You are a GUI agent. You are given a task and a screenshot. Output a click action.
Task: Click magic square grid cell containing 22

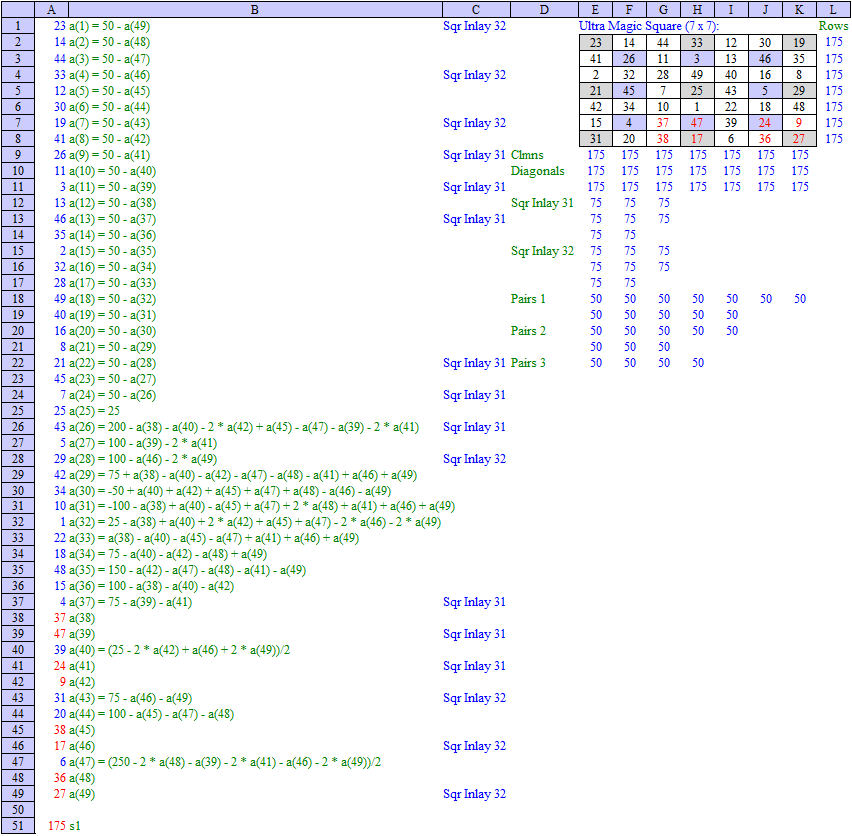tap(731, 107)
